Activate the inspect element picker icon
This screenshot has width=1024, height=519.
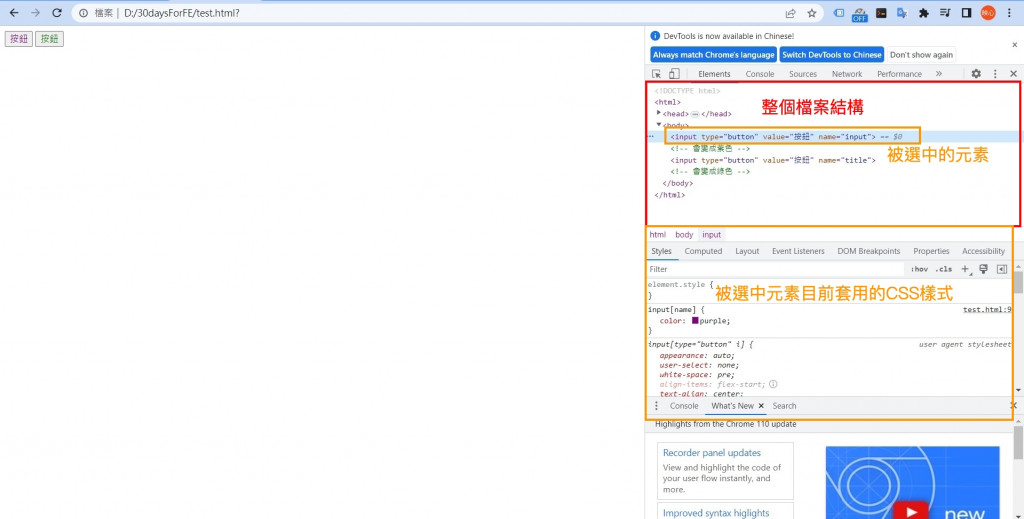tap(656, 74)
